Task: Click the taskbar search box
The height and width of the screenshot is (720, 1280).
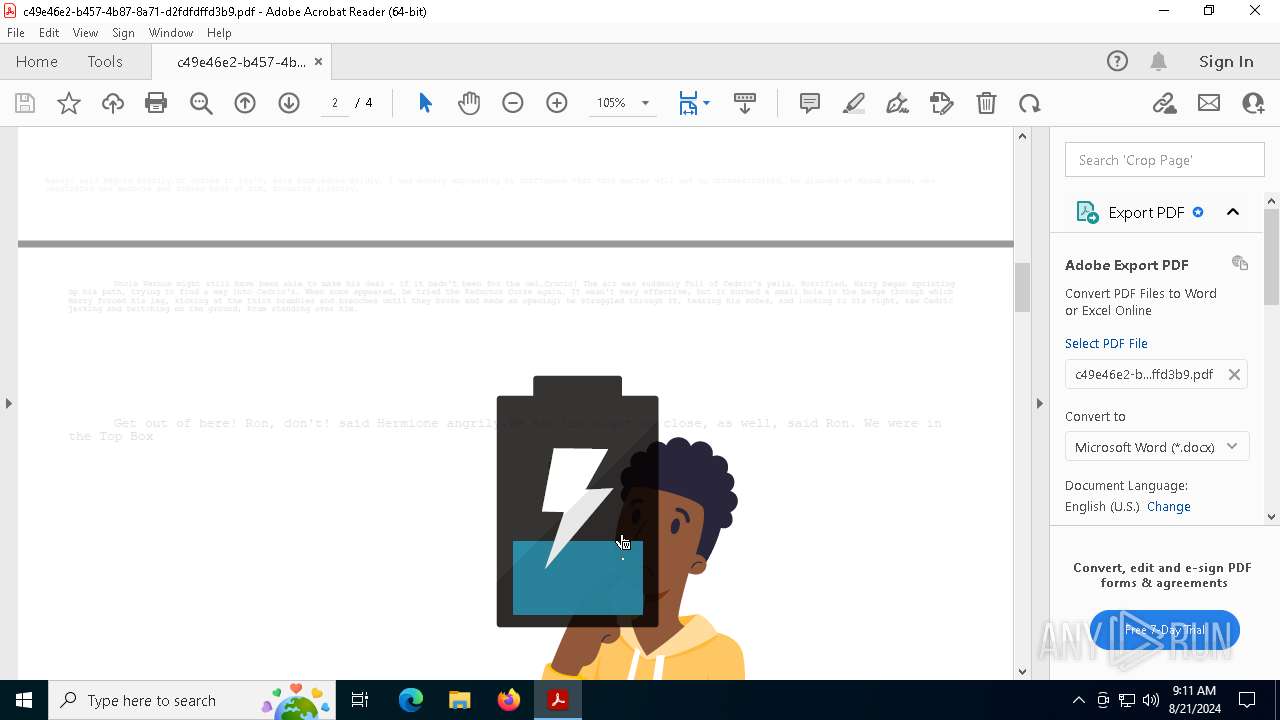Action: pos(191,700)
